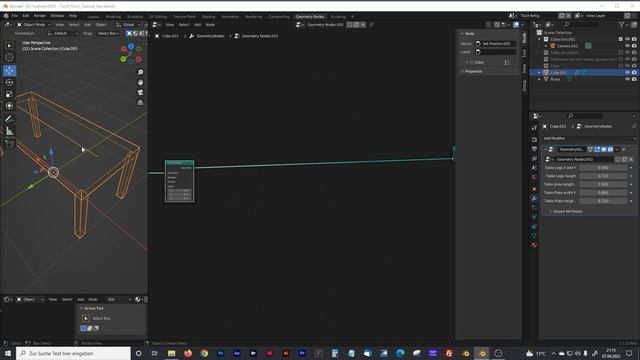Click the viewport pan hand icon
640x360 pixels.
140,82
